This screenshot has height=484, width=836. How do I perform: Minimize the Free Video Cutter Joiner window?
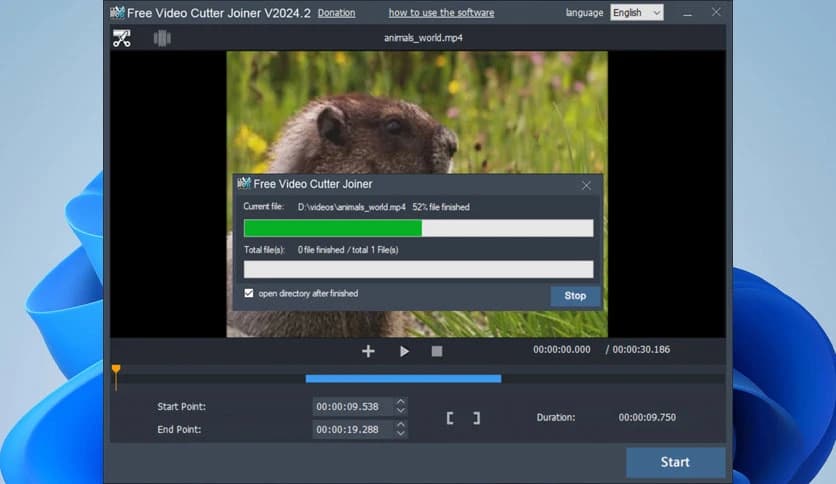click(x=687, y=13)
